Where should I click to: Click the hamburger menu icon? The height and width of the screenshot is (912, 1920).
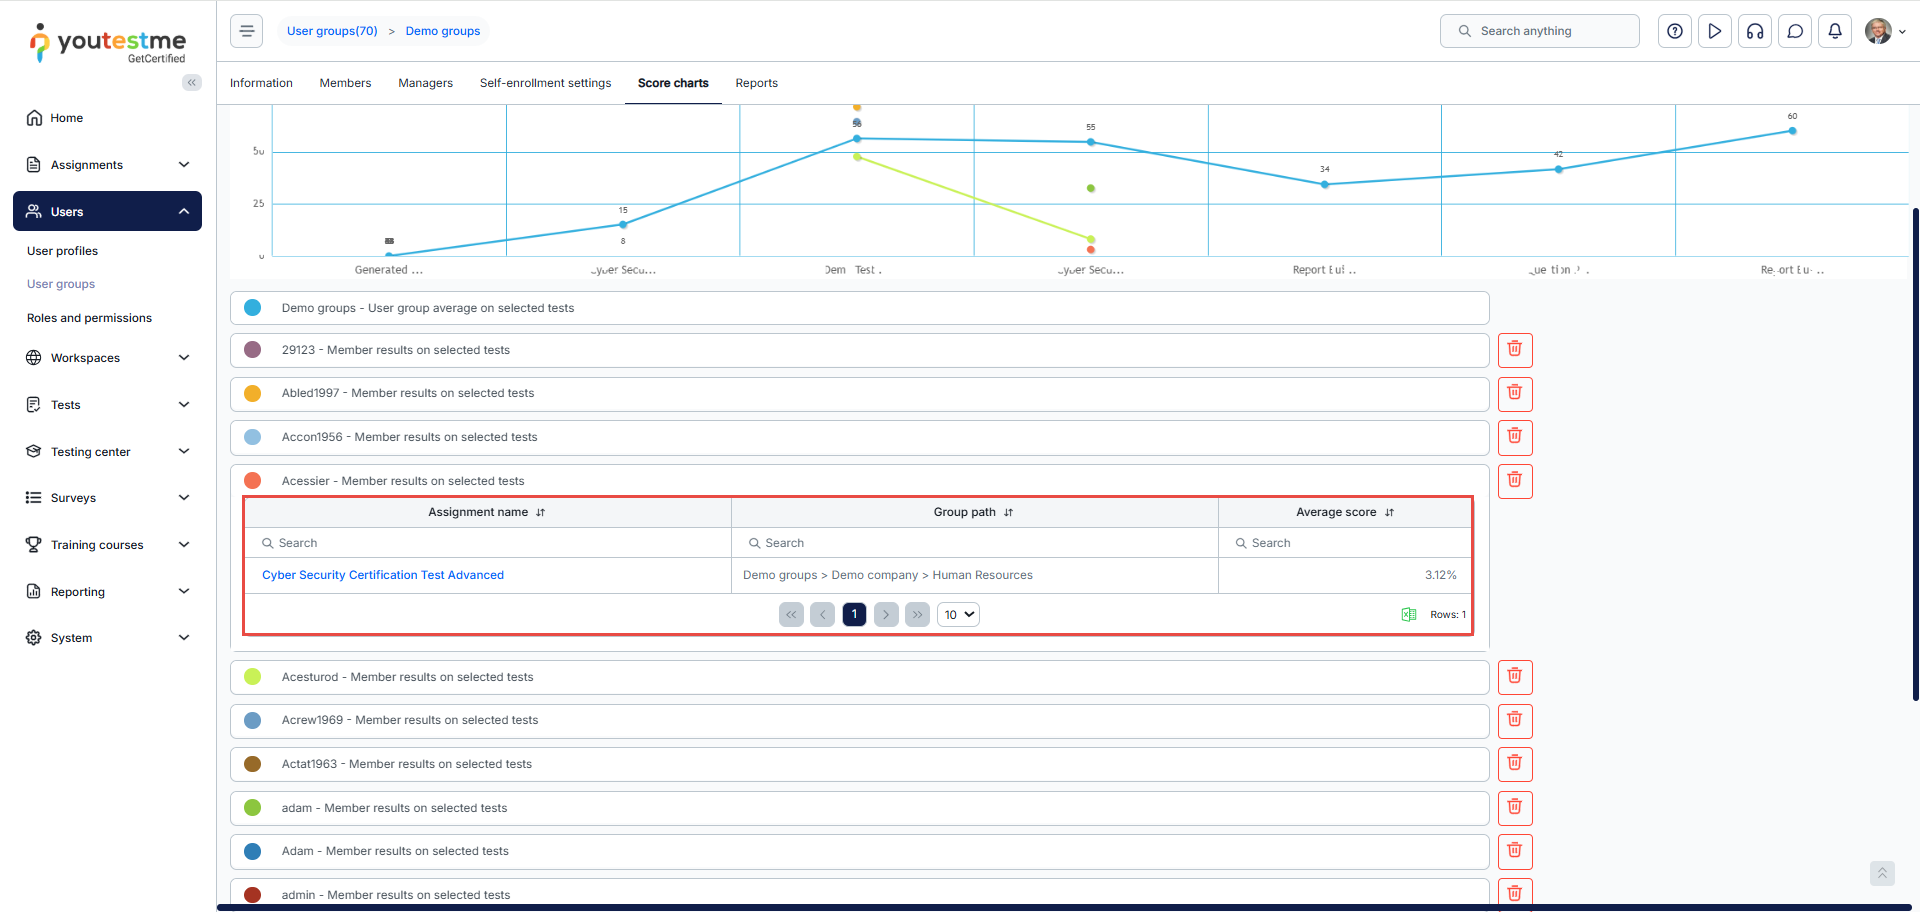click(x=246, y=31)
